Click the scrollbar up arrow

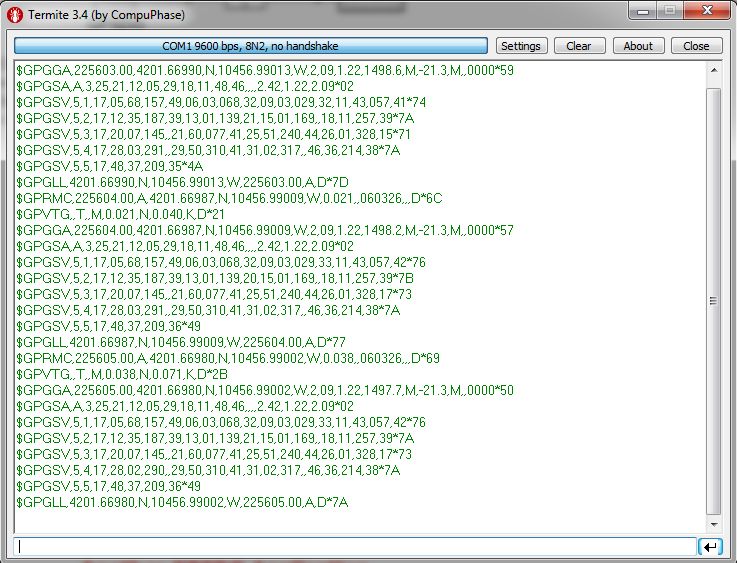(713, 71)
